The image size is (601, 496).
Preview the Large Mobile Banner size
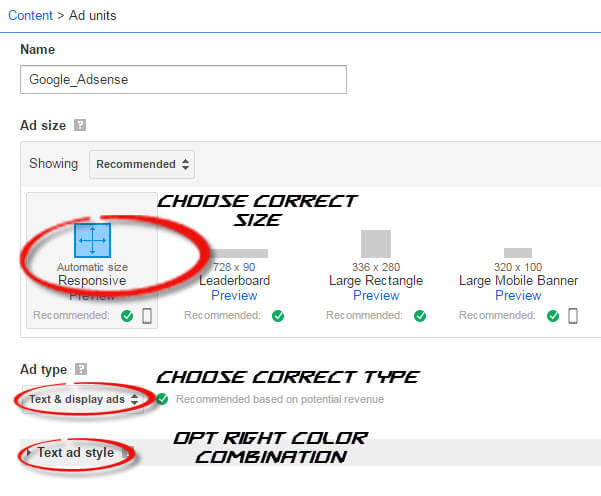tap(518, 296)
